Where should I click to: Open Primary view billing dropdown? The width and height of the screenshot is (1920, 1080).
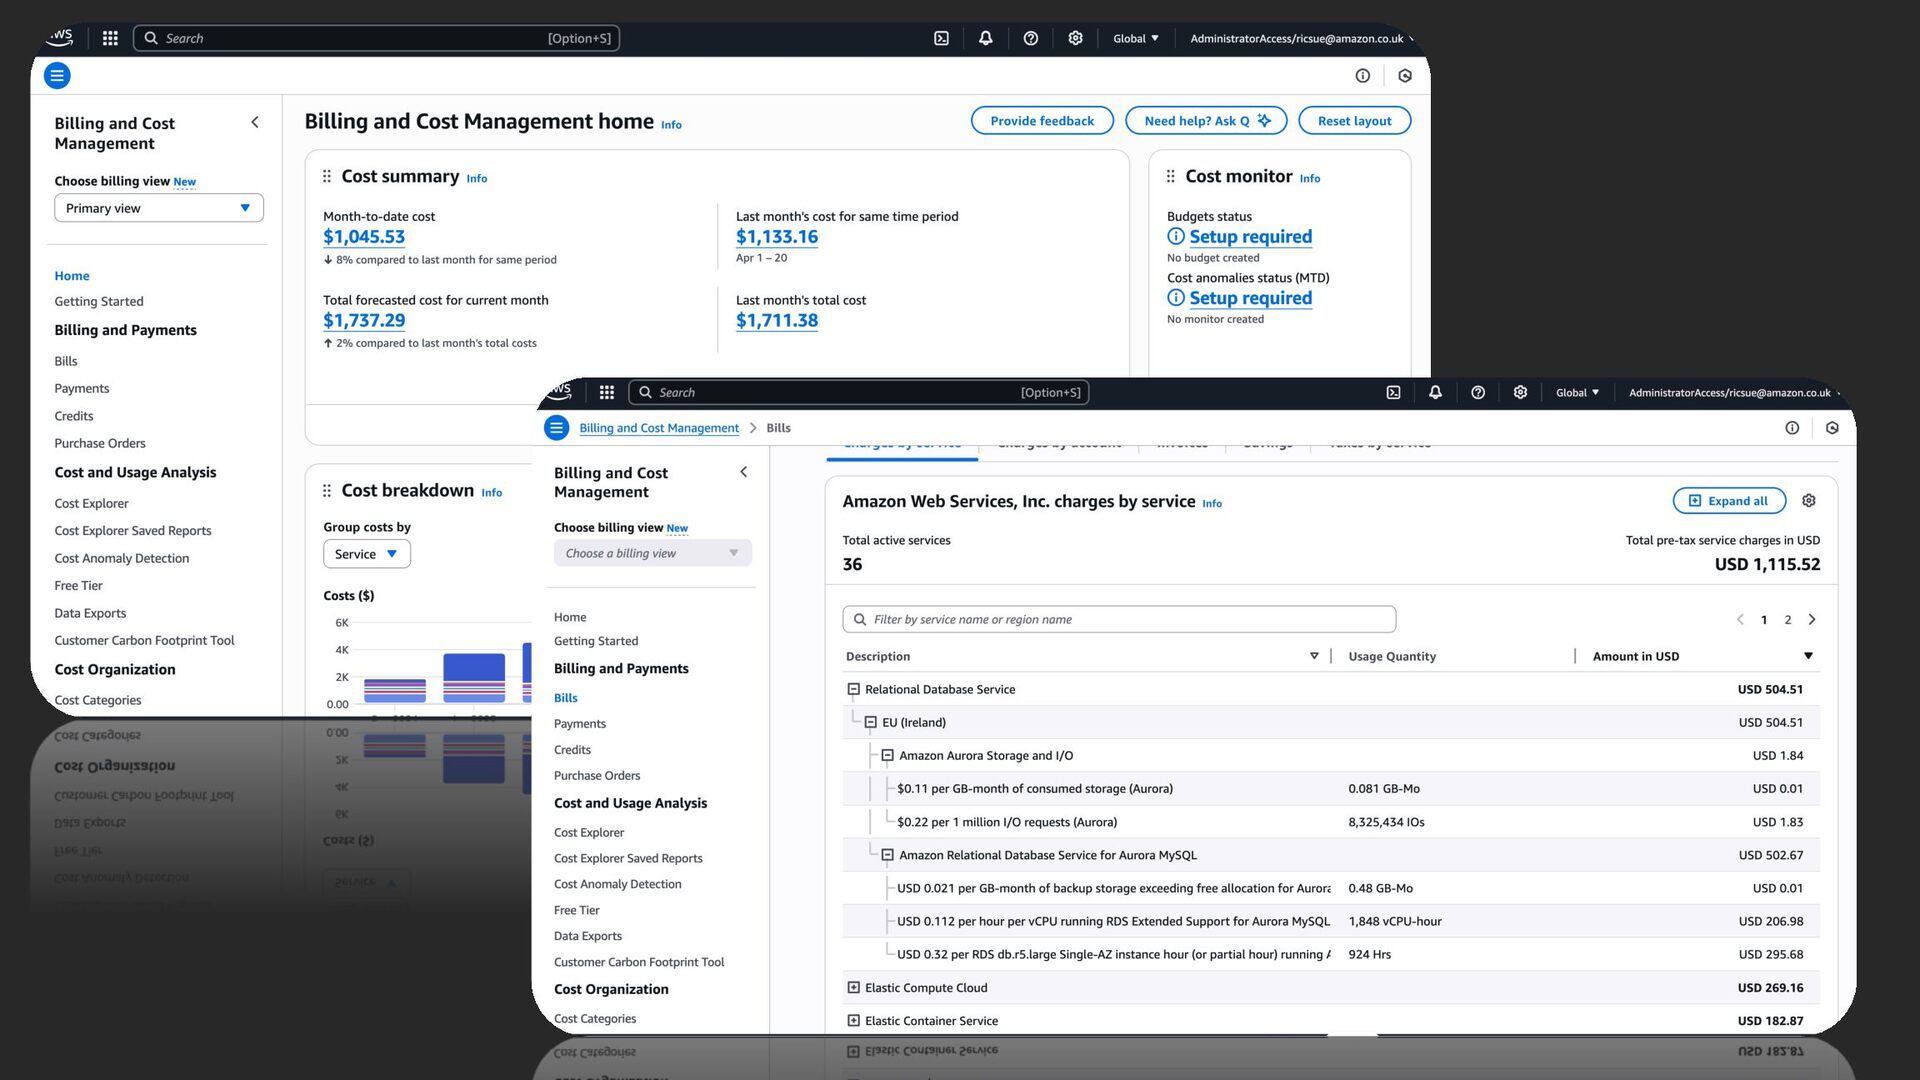point(159,208)
